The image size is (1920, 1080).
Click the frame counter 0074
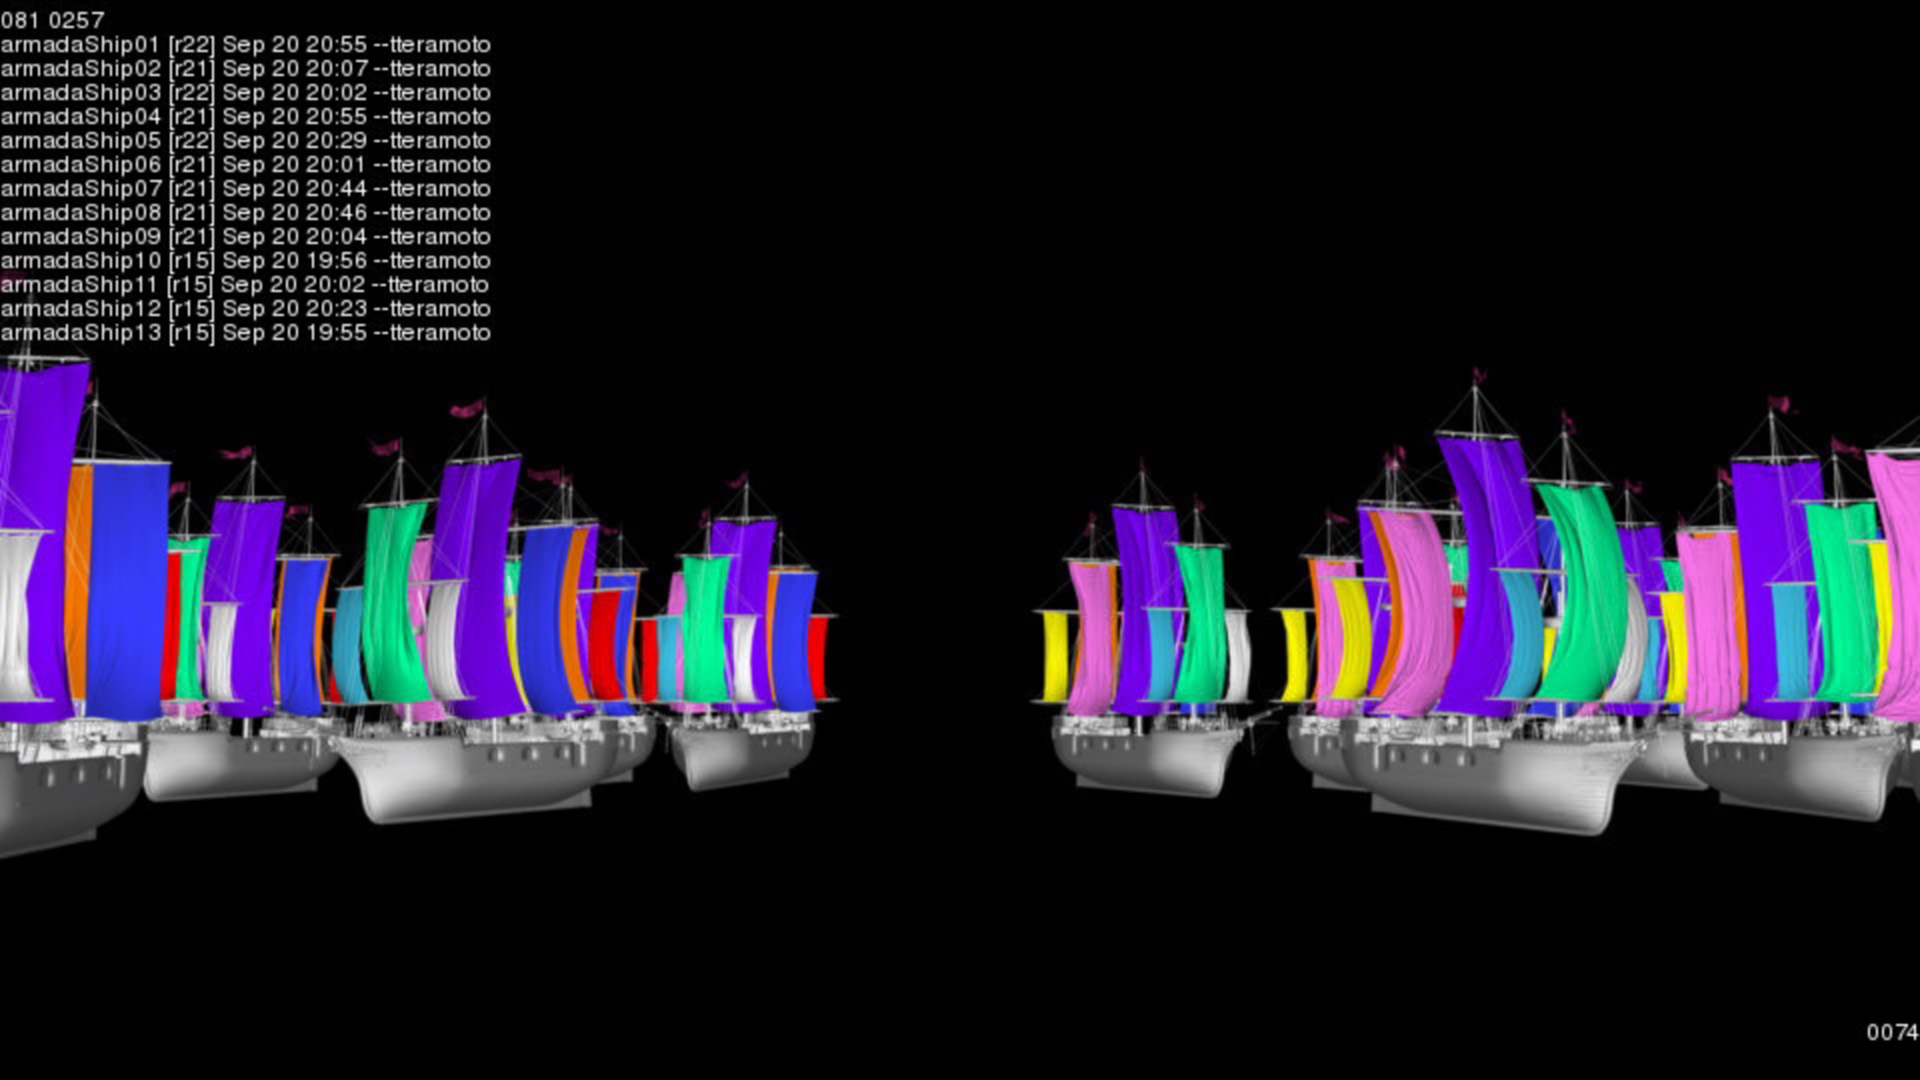pyautogui.click(x=1893, y=1032)
